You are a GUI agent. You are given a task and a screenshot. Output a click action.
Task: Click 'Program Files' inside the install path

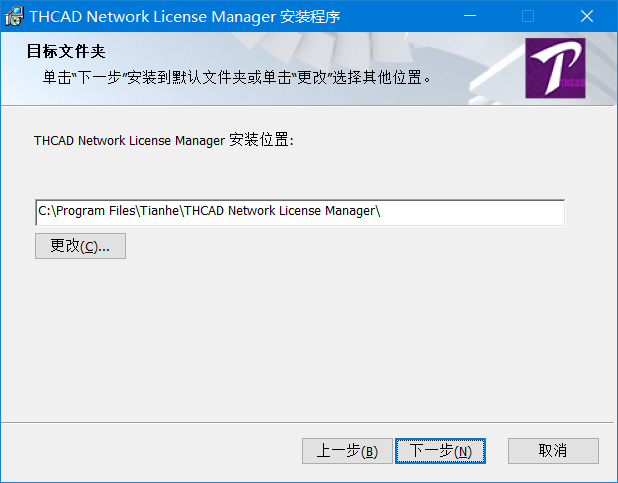pyautogui.click(x=96, y=211)
